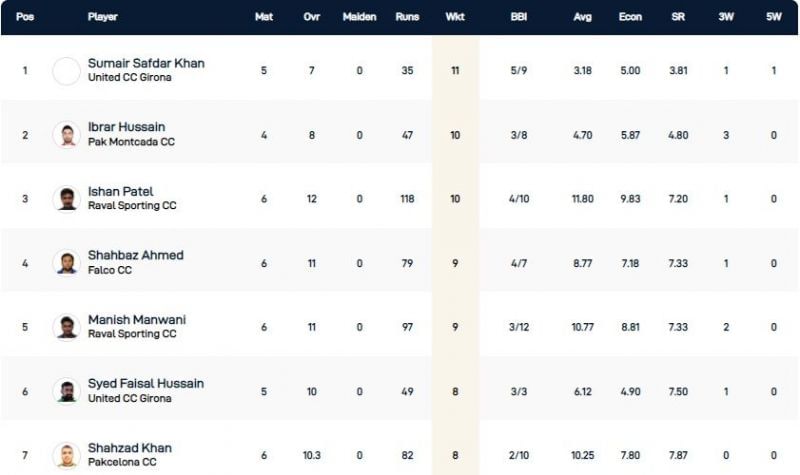Click the BBI column header

click(x=518, y=17)
